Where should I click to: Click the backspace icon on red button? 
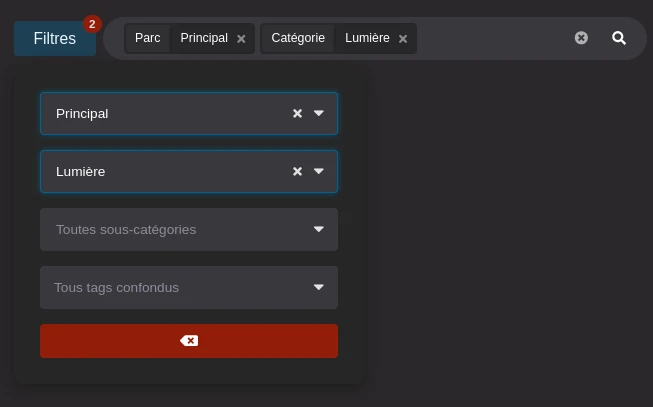[x=189, y=341]
